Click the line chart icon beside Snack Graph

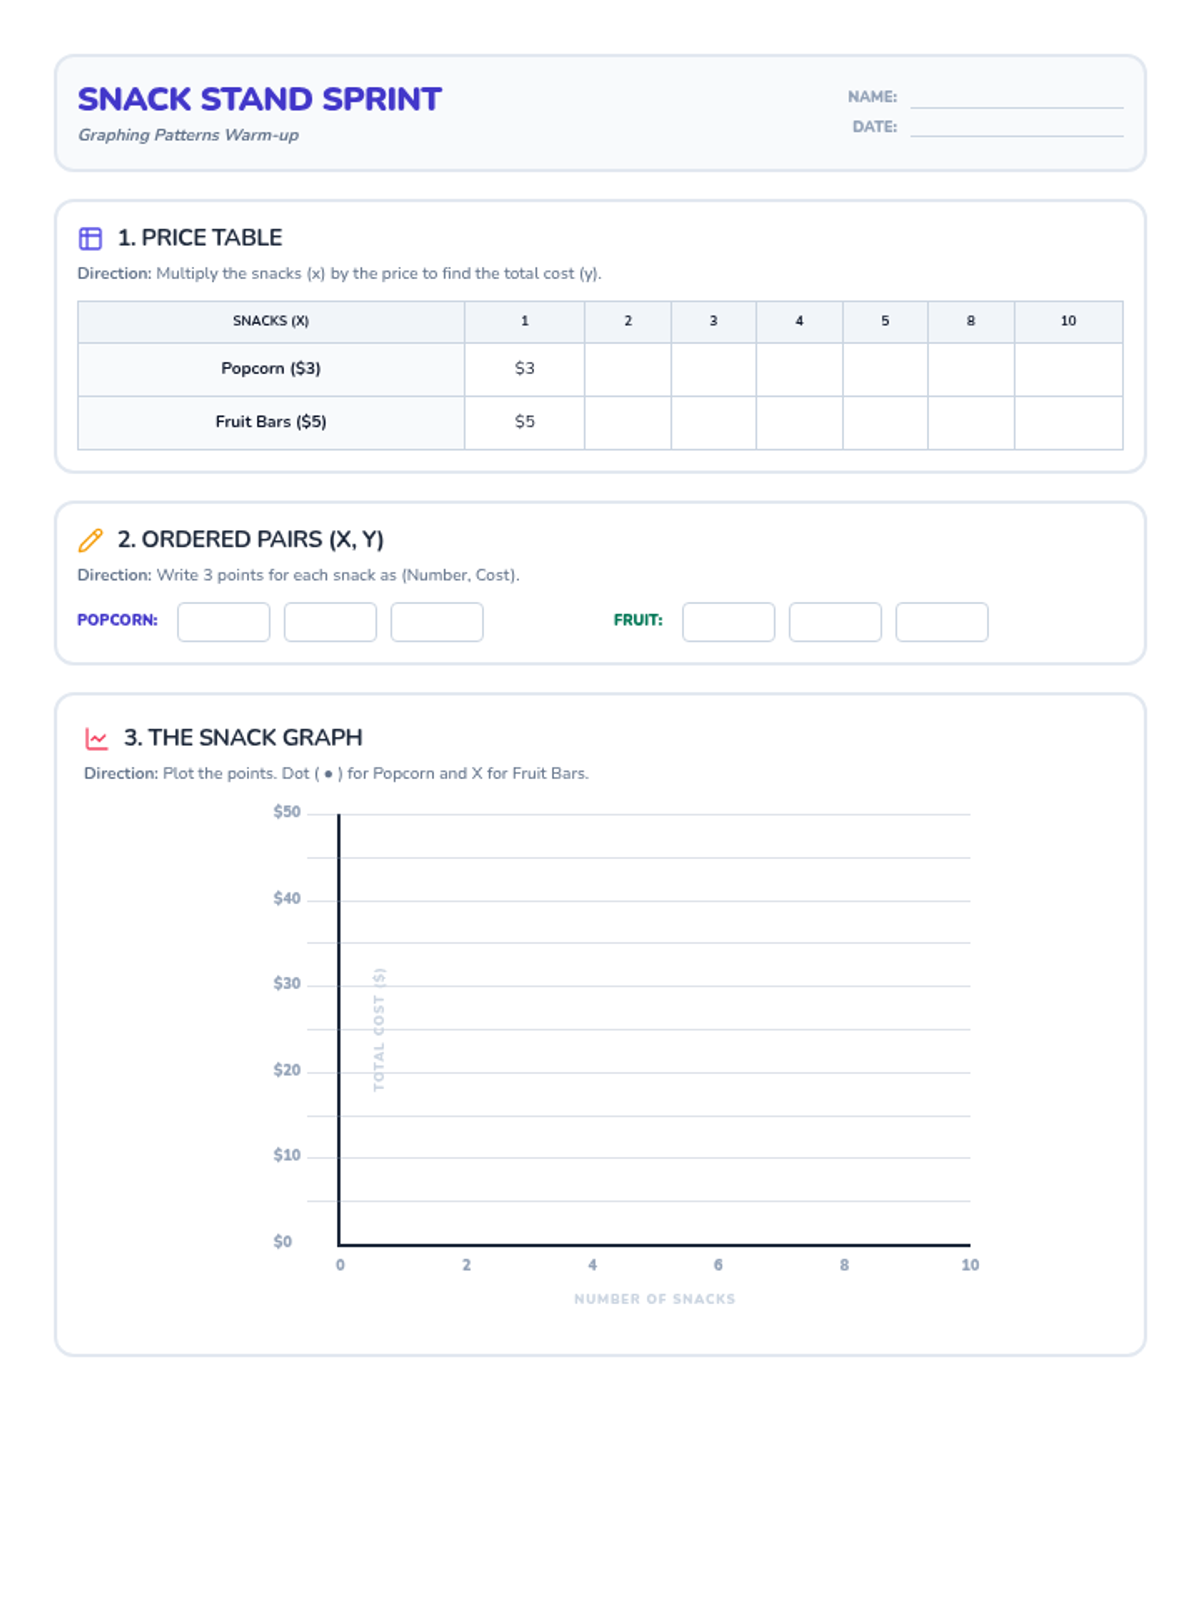(96, 739)
